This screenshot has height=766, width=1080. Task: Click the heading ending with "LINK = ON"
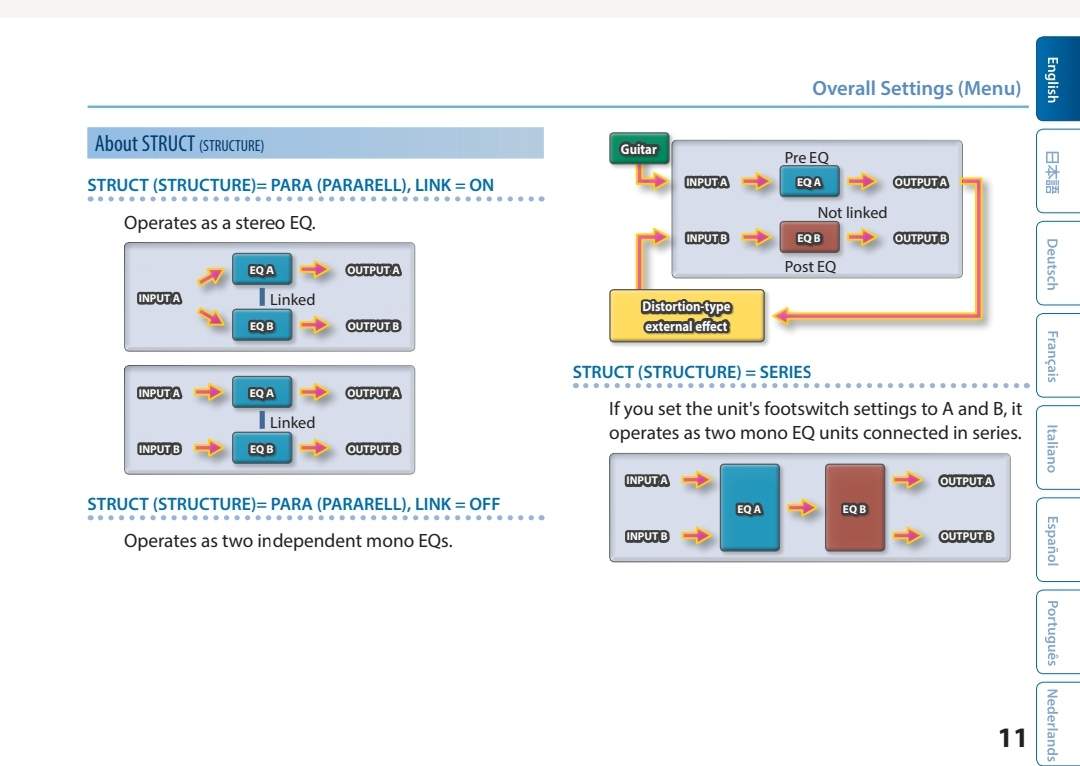click(290, 185)
